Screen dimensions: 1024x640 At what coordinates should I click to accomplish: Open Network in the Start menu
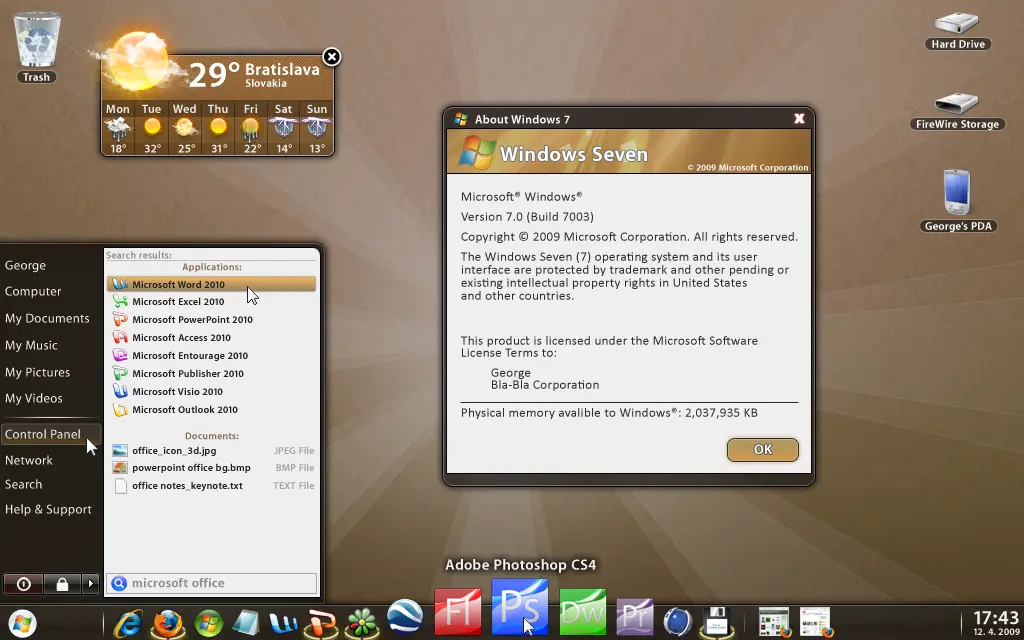click(29, 460)
